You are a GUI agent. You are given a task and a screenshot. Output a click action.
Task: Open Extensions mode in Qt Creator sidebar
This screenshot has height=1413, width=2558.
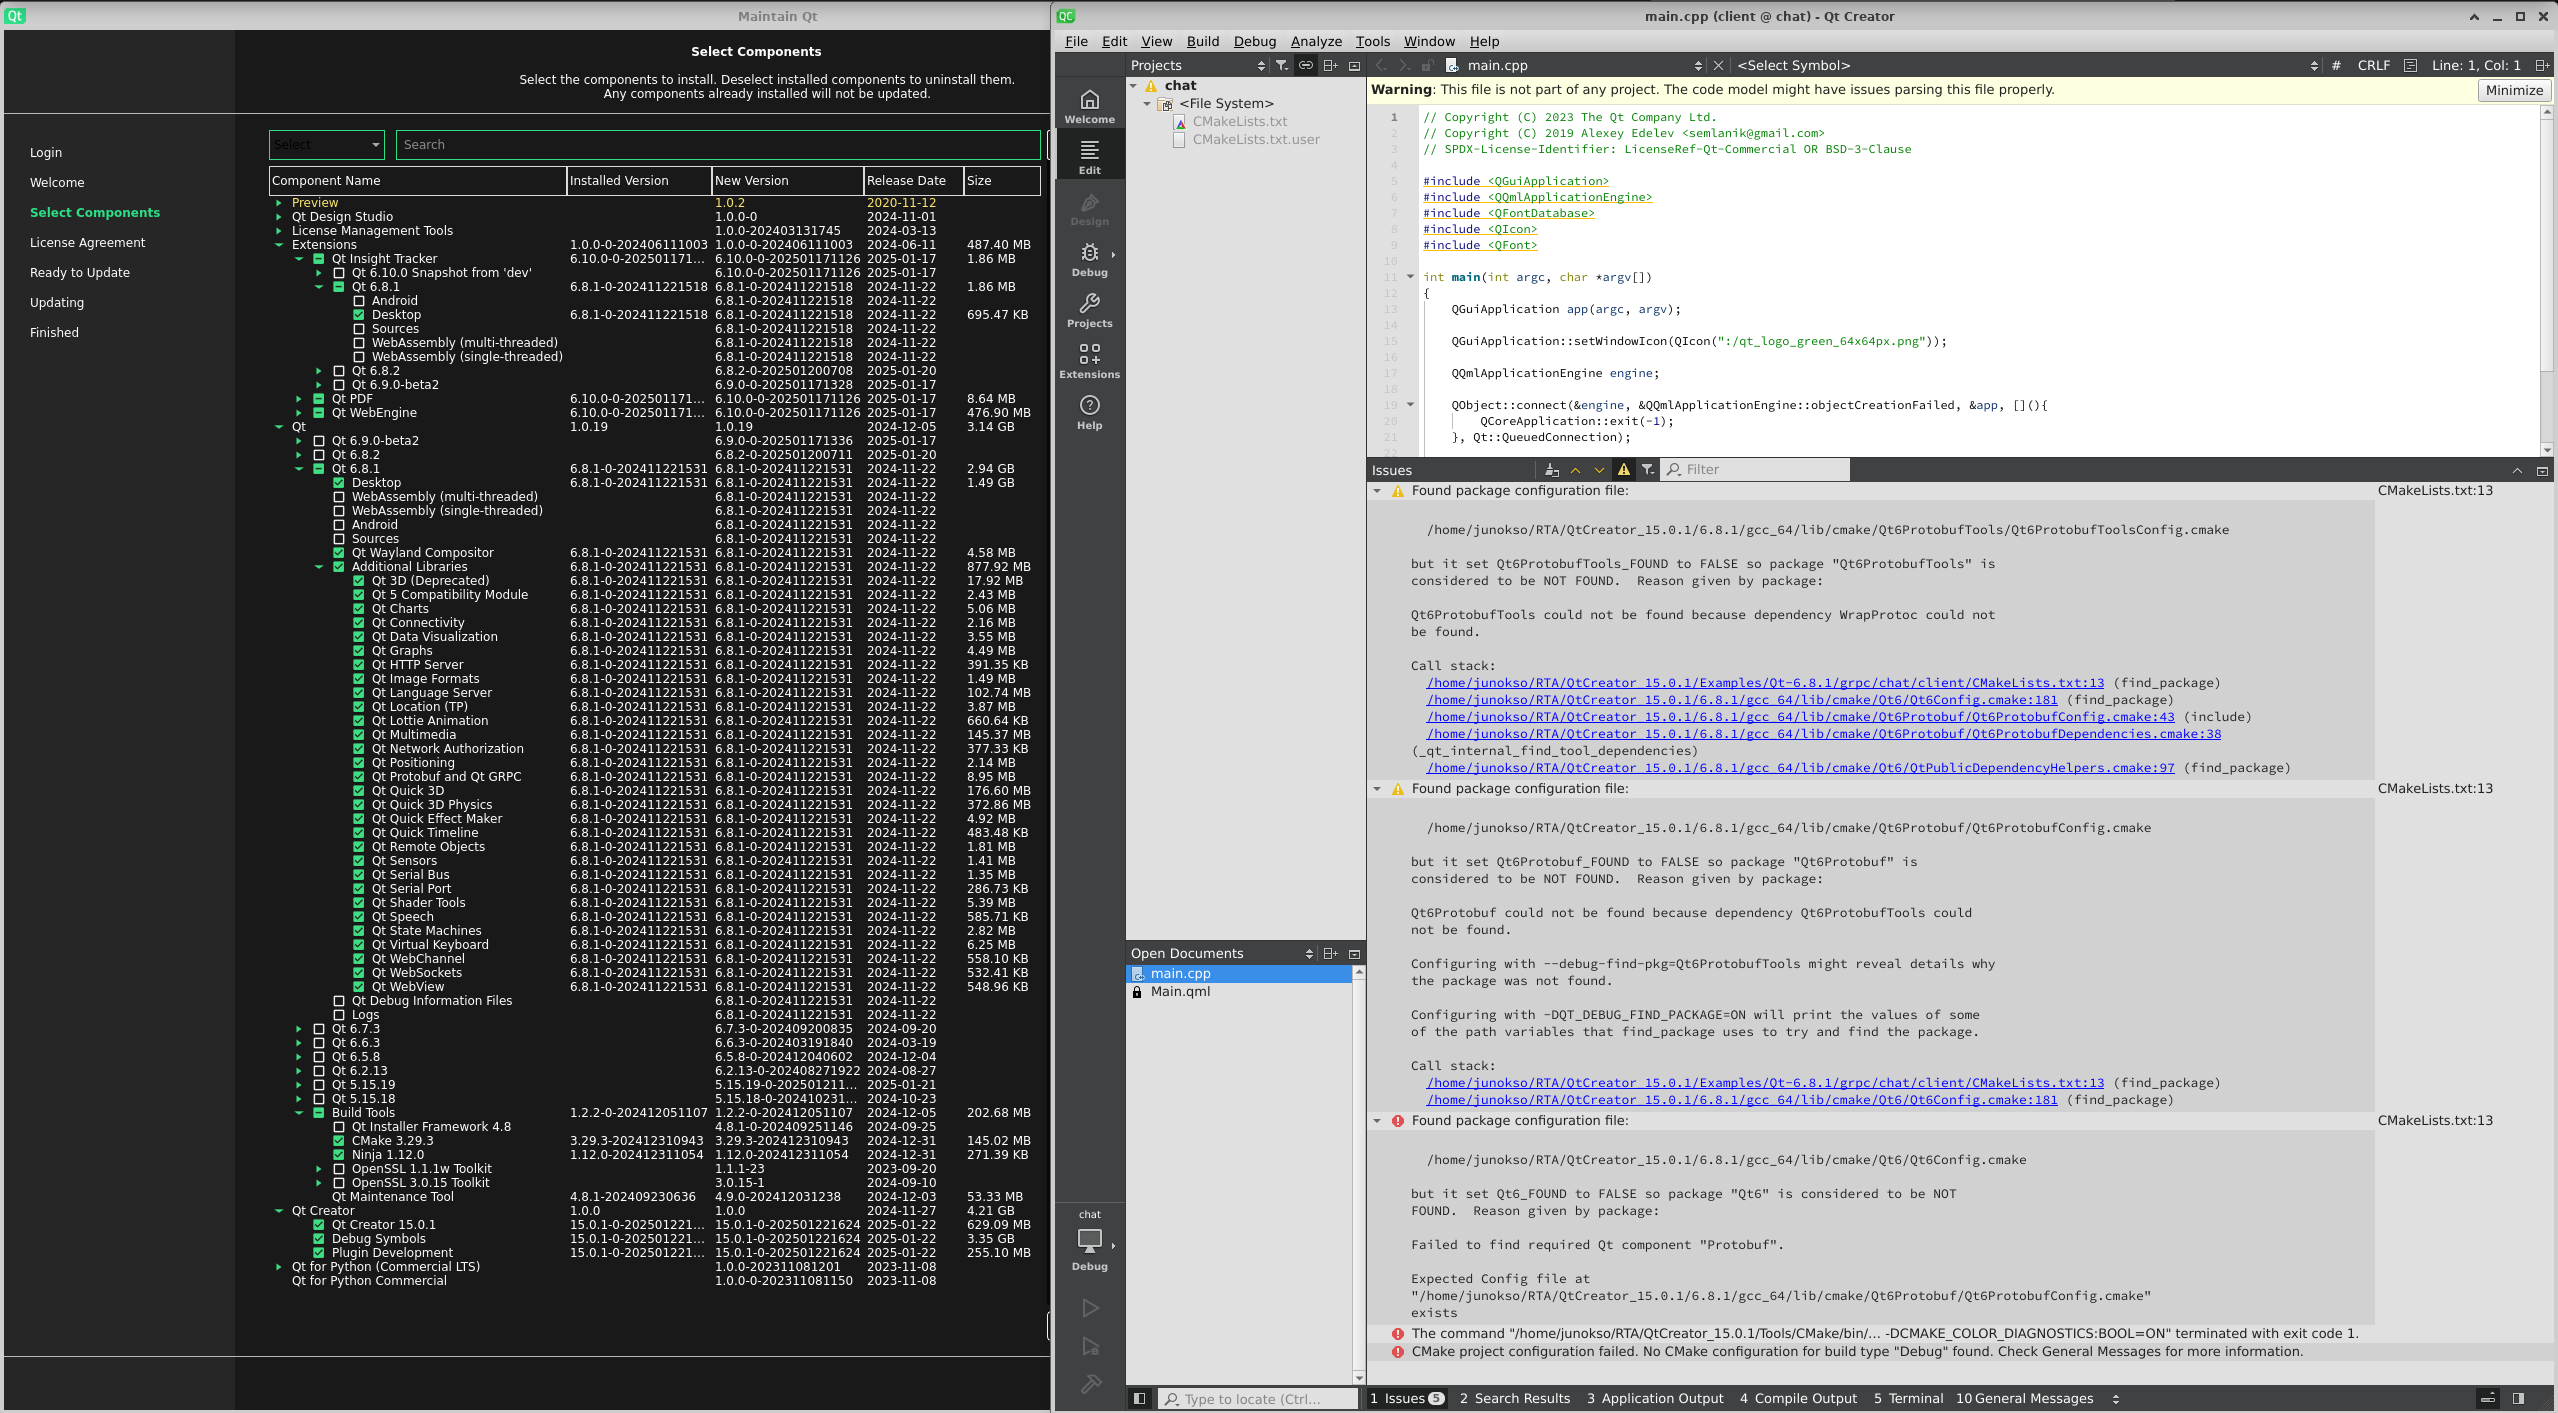pyautogui.click(x=1089, y=362)
